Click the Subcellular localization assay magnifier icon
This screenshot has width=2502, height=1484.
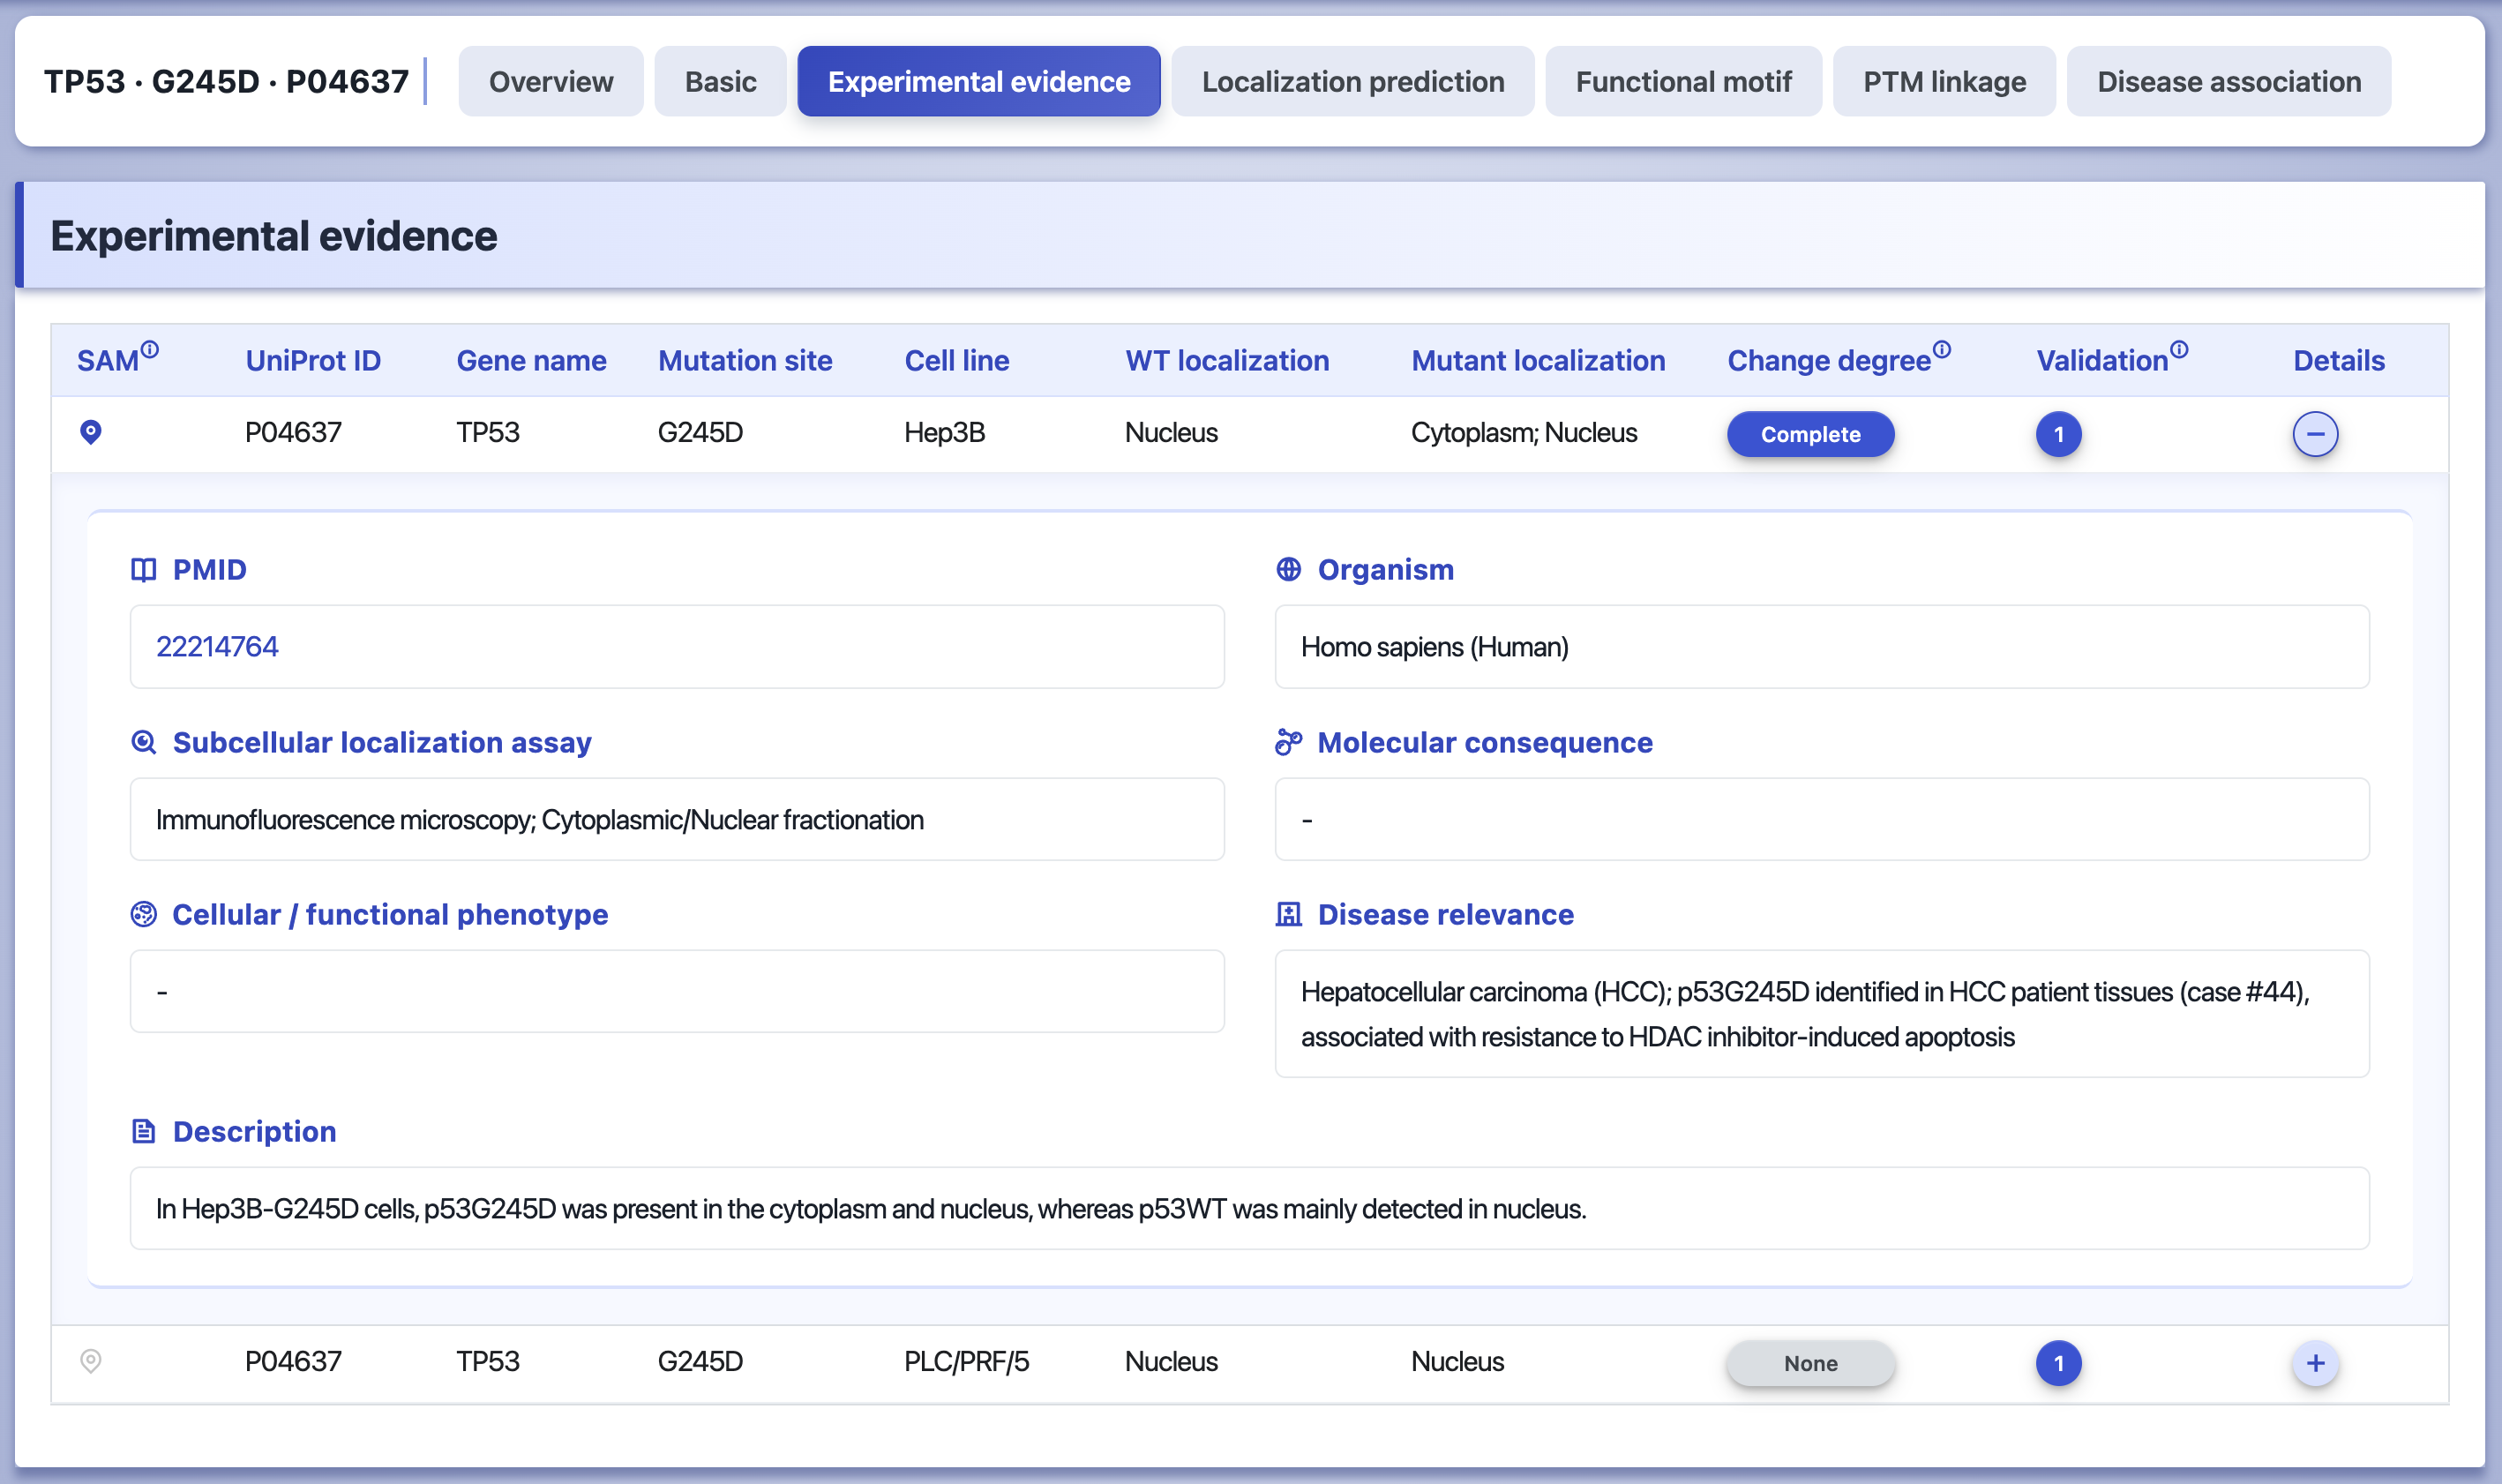pyautogui.click(x=144, y=743)
